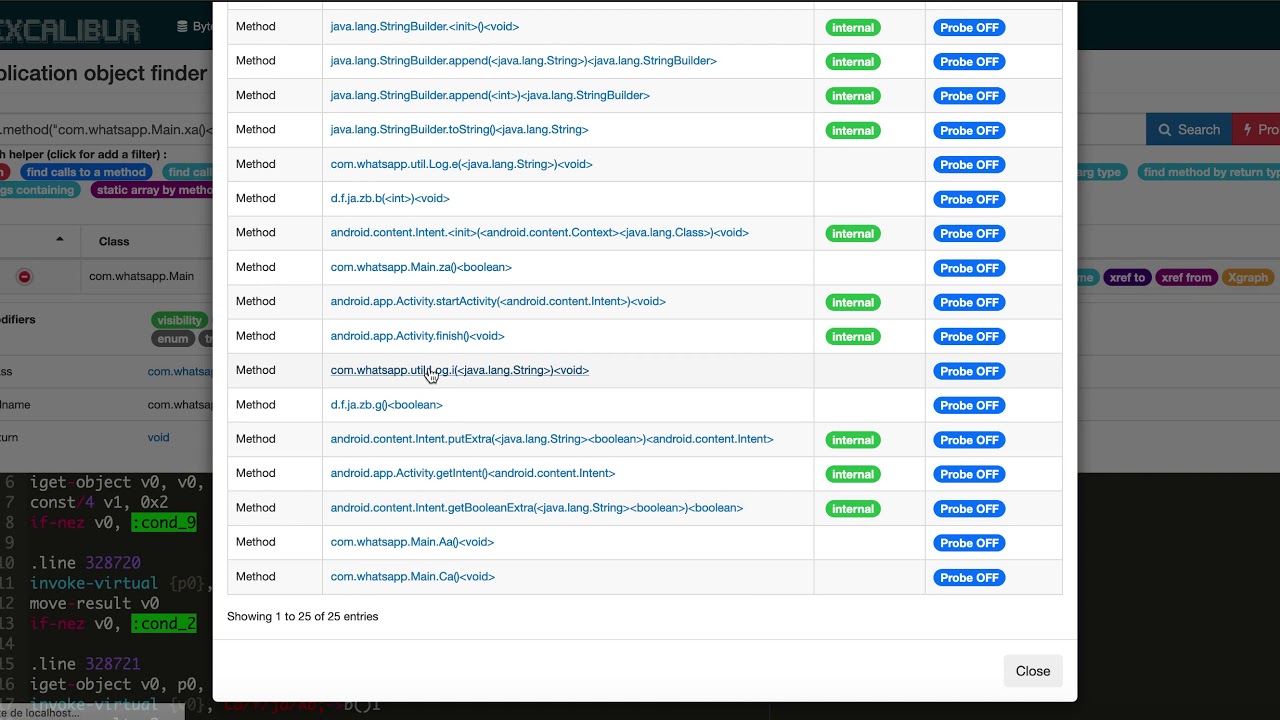Toggle Probe OFF for Log.e row

coord(969,165)
